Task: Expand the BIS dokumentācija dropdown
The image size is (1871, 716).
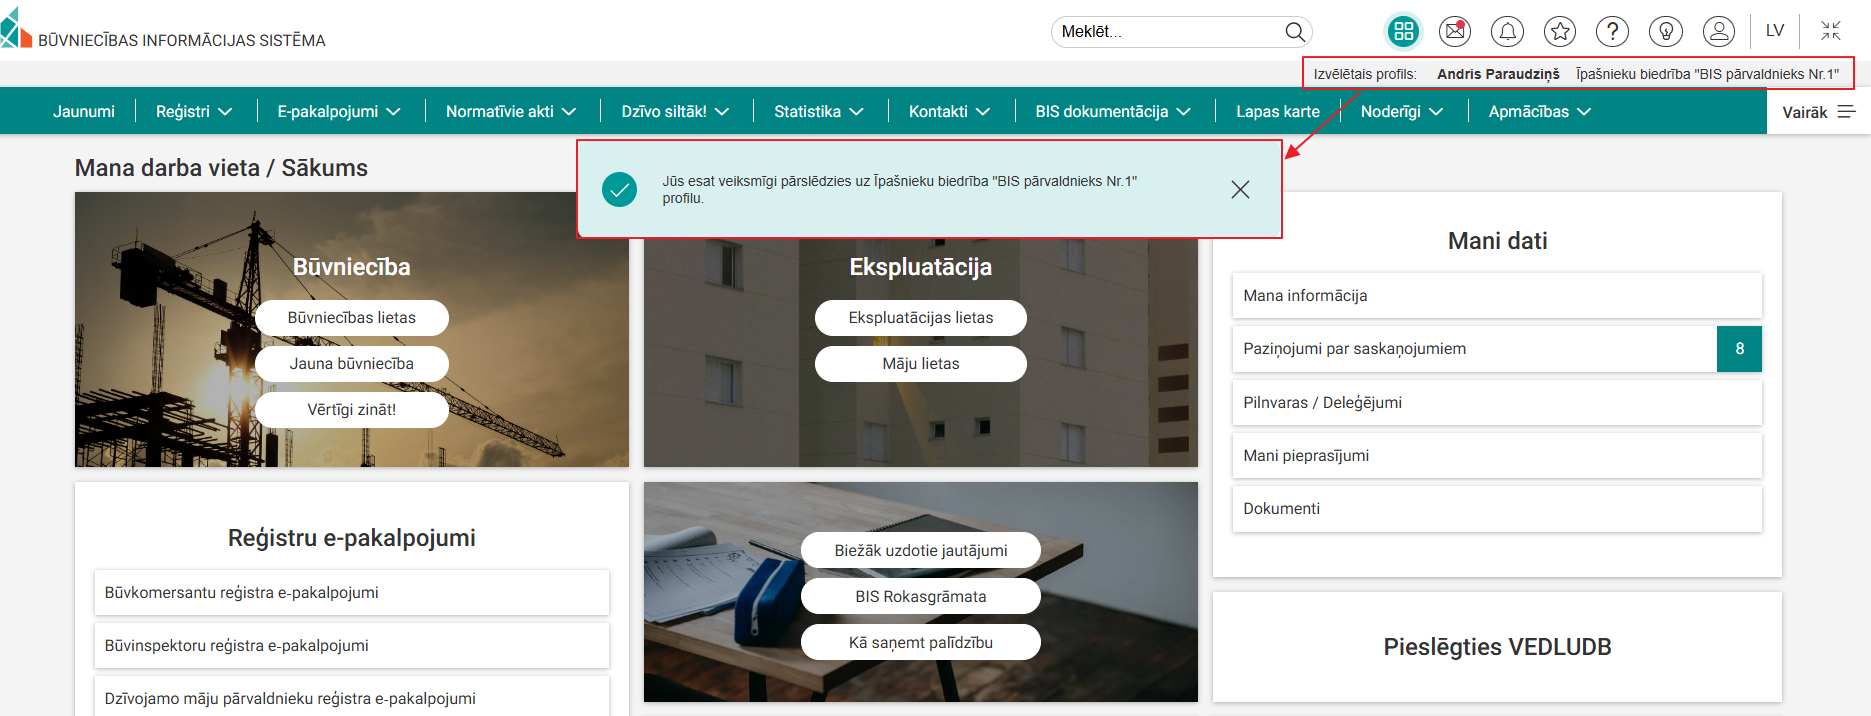Action: [1113, 112]
